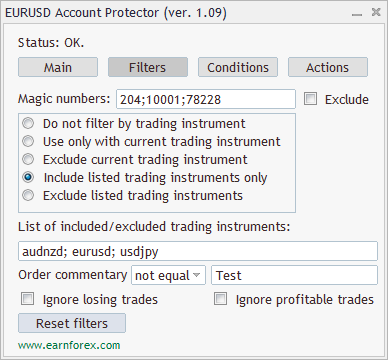Image resolution: width=388 pixels, height=360 pixels.
Task: Enable the Exclude magic numbers checkbox
Action: (x=310, y=99)
